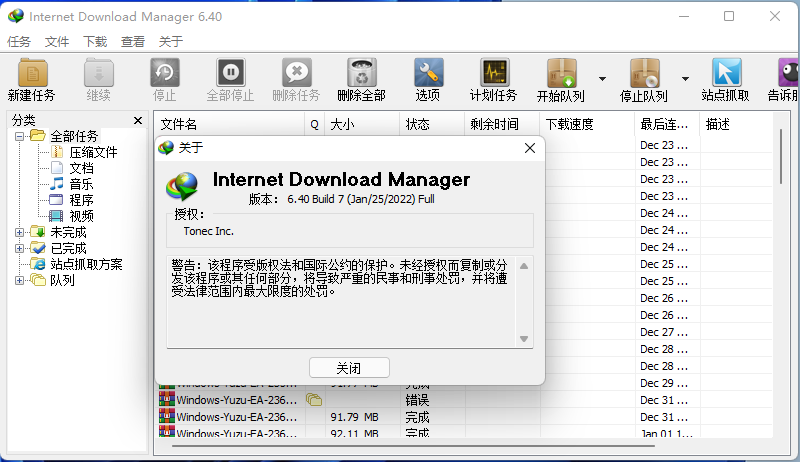This screenshot has height=462, width=800.
Task: Select 压缩文件 category
Action: tap(93, 152)
